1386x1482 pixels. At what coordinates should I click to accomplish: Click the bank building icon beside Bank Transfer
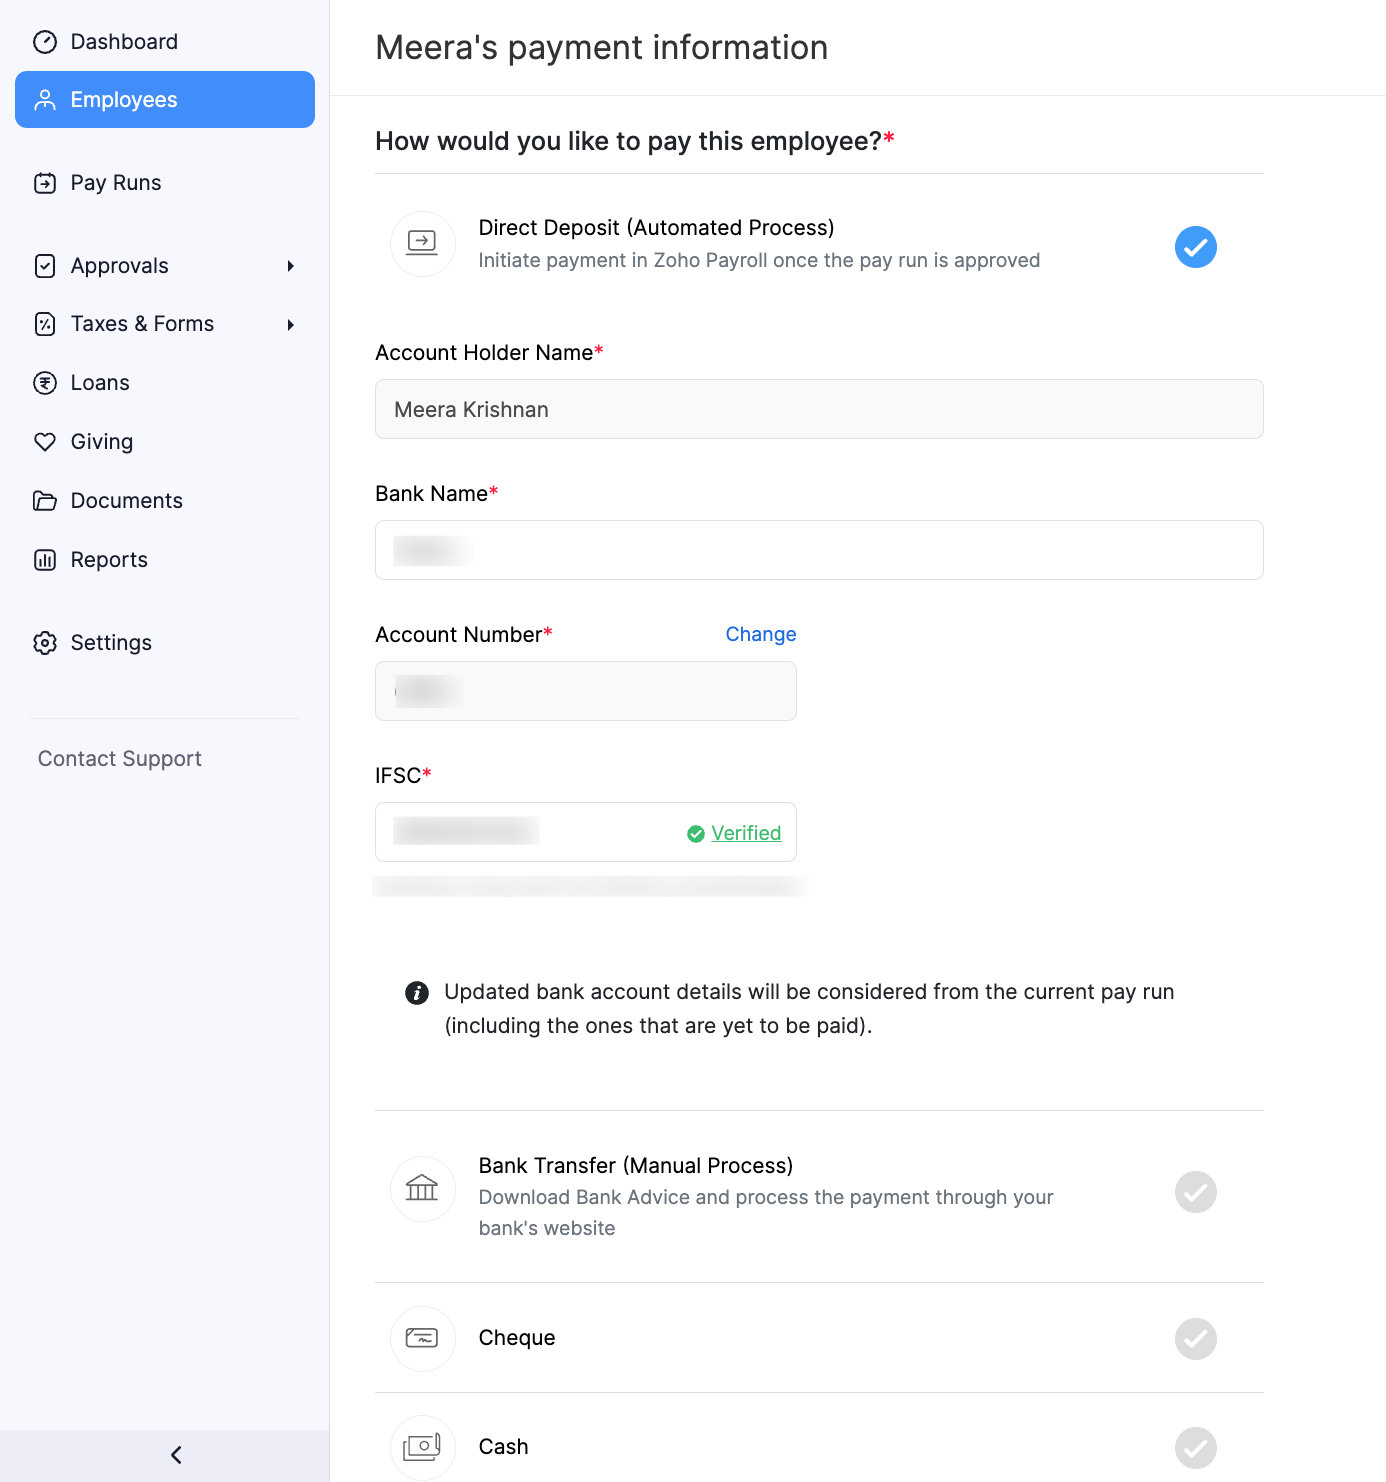pos(422,1189)
